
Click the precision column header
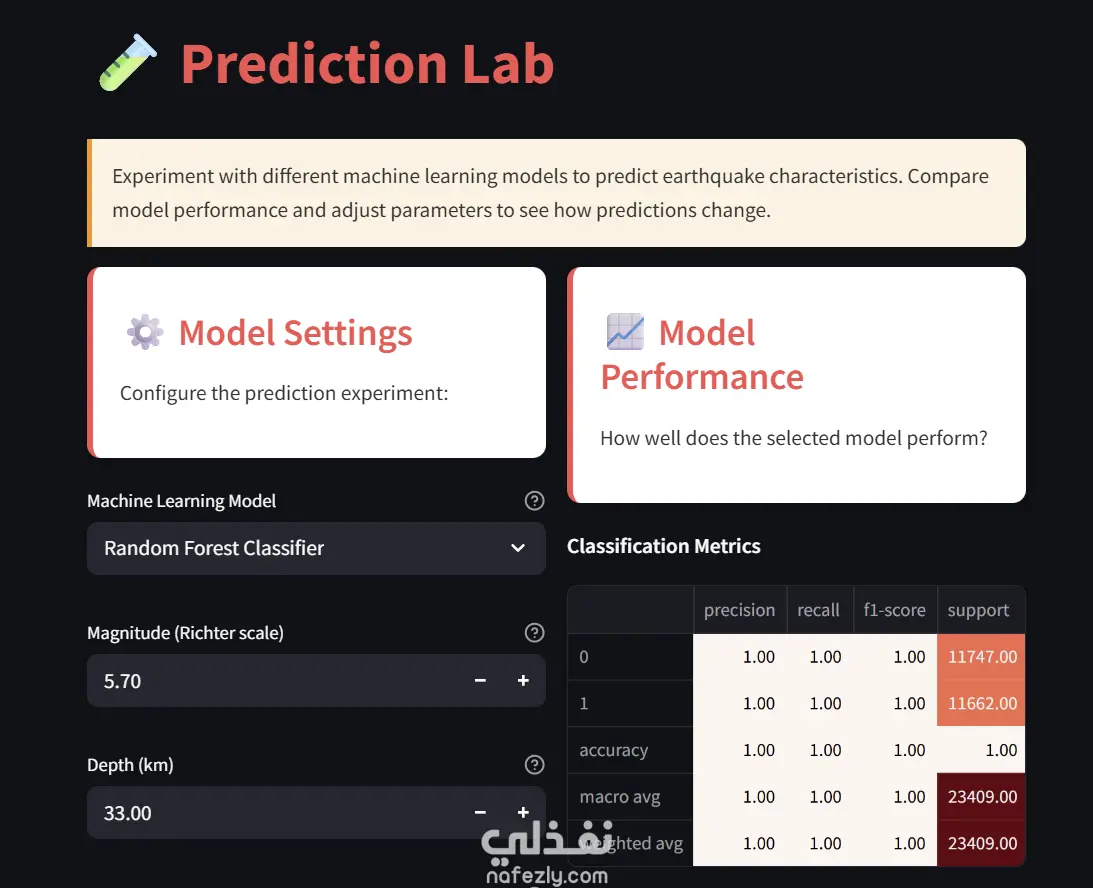click(739, 610)
